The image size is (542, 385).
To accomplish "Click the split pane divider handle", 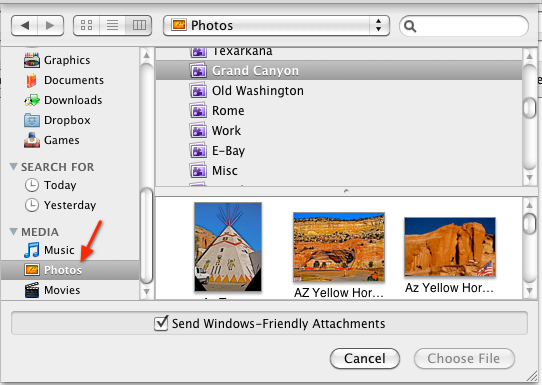I will click(346, 191).
